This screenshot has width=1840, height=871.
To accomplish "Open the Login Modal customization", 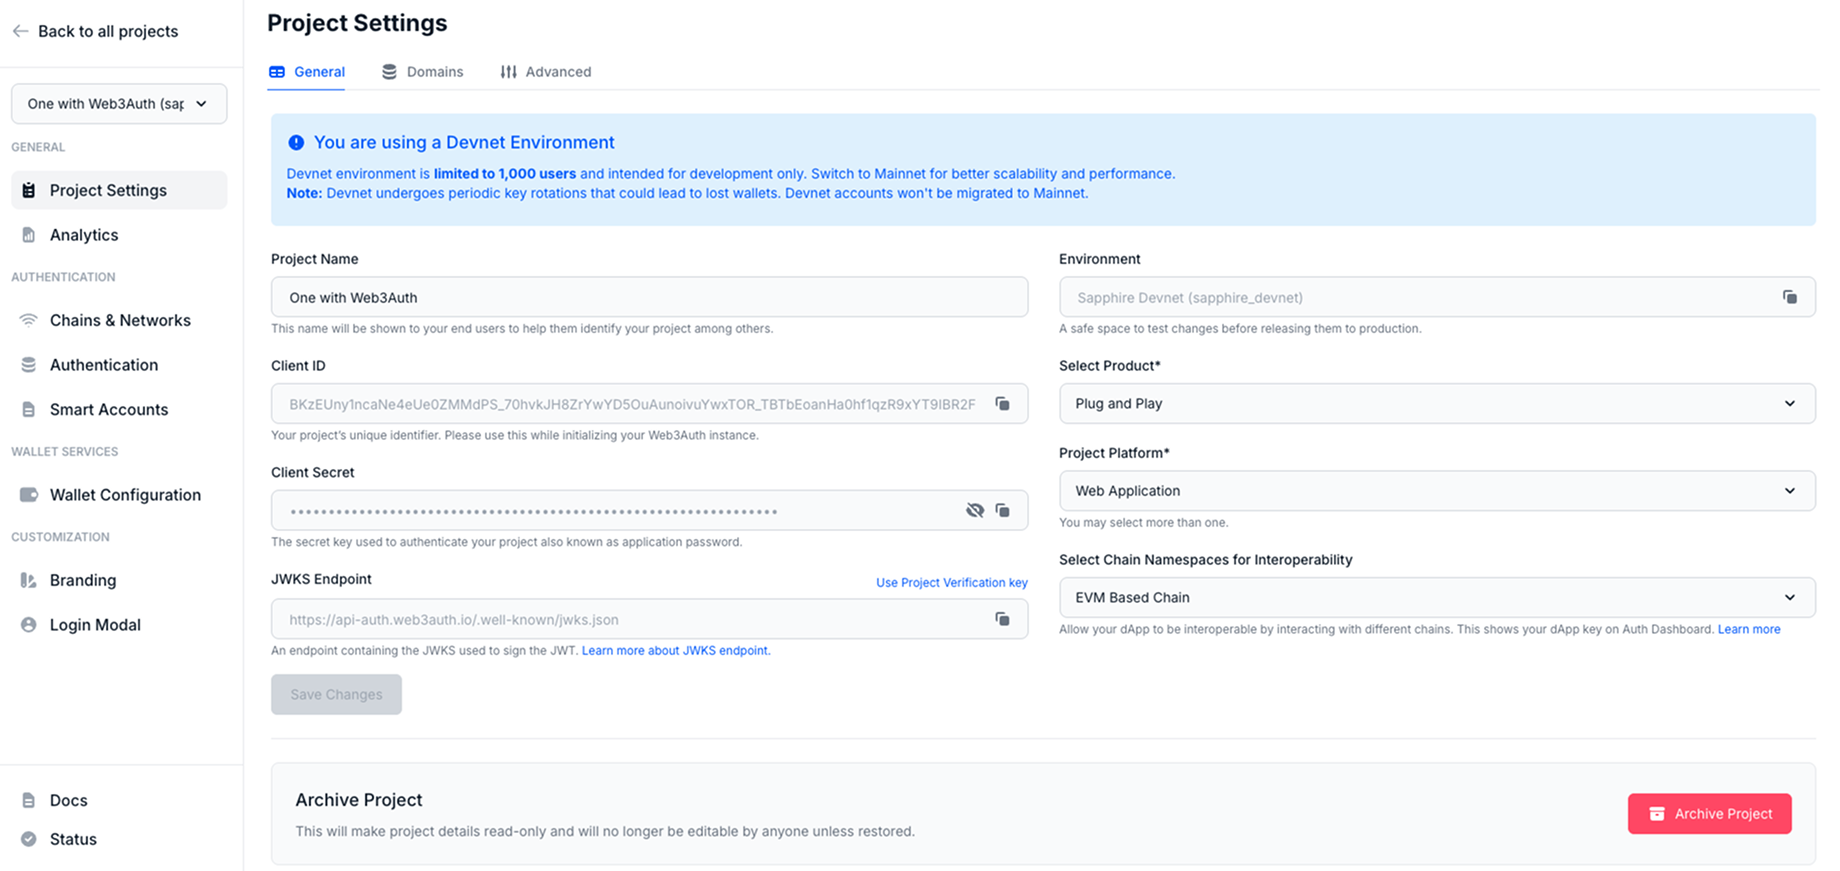I will [x=95, y=624].
